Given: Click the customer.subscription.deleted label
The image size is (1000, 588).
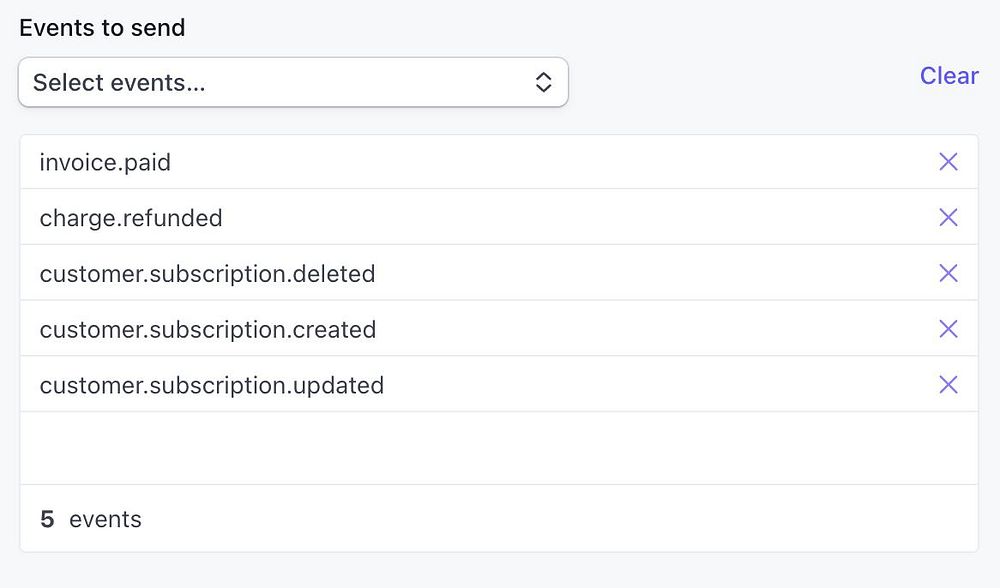Looking at the screenshot, I should pyautogui.click(x=207, y=273).
